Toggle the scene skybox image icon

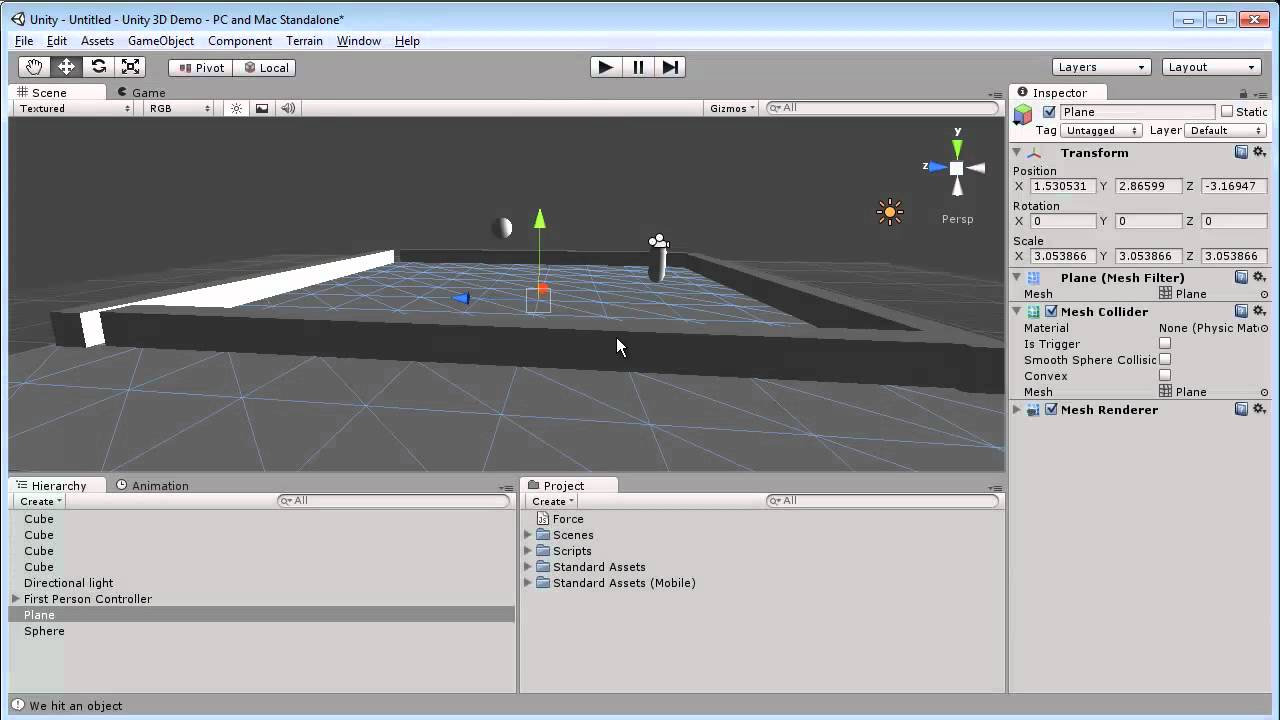262,108
